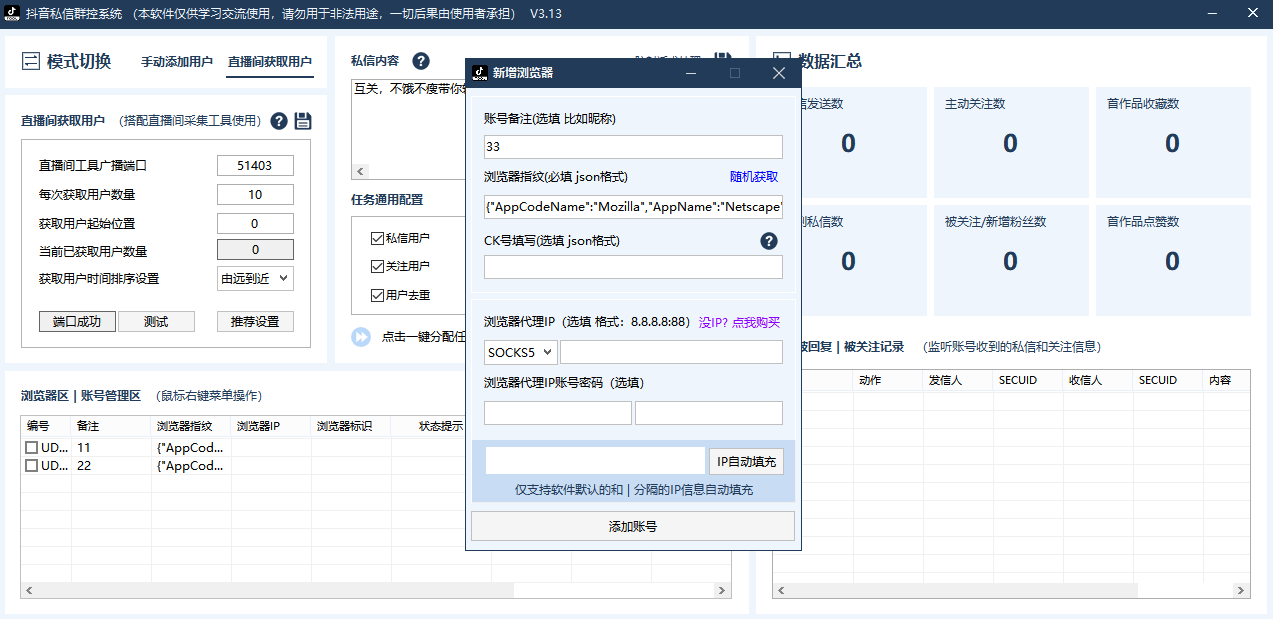The width and height of the screenshot is (1273, 619).
Task: Click the 添加账号 button
Action: pyautogui.click(x=633, y=526)
